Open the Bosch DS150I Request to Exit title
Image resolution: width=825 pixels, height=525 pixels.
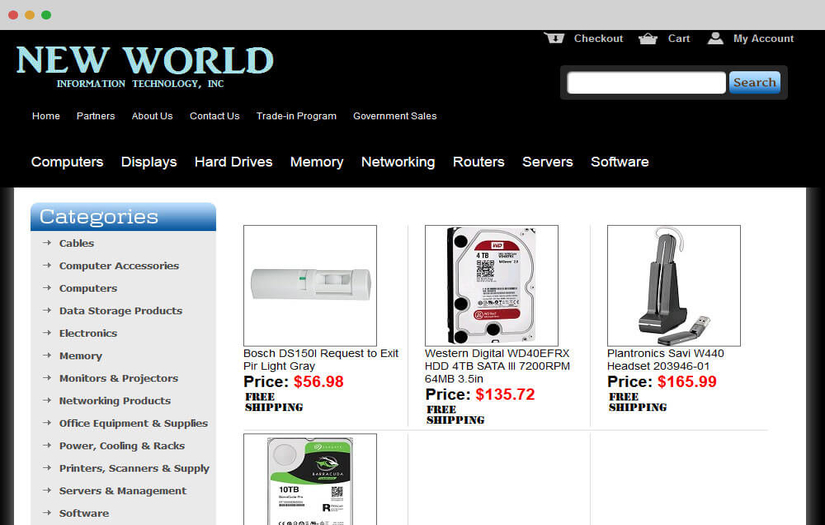click(321, 360)
